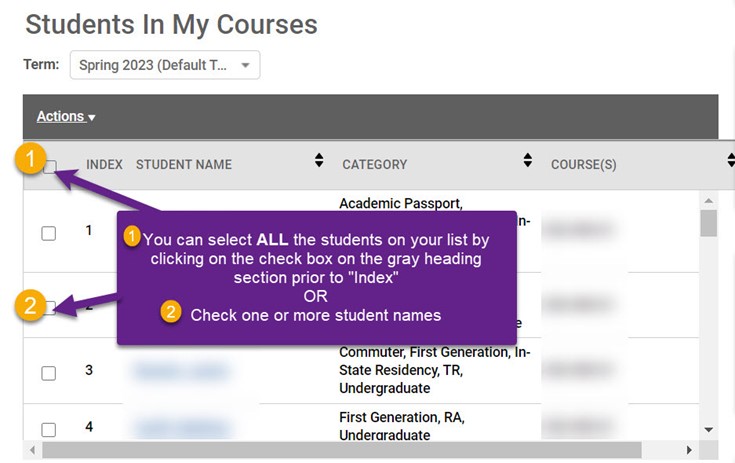
Task: Sort by the Student Name column arrows
Action: pos(319,160)
